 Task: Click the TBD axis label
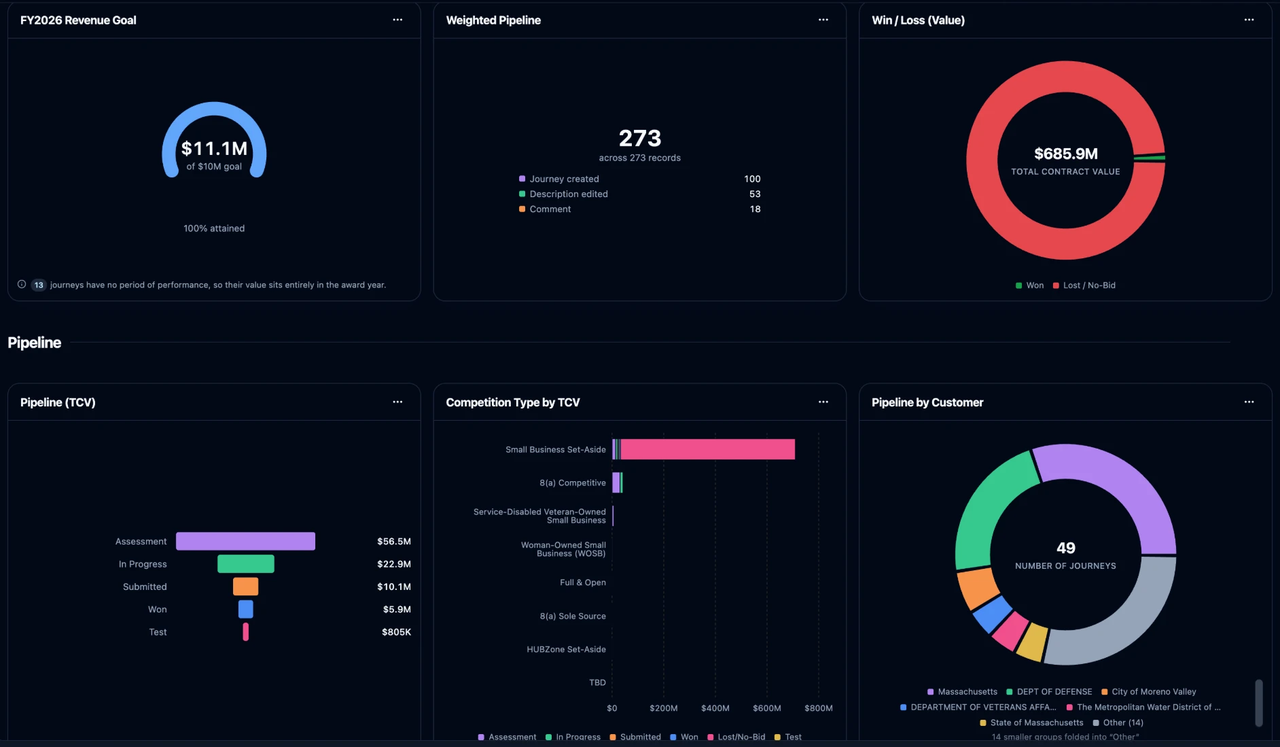(597, 682)
